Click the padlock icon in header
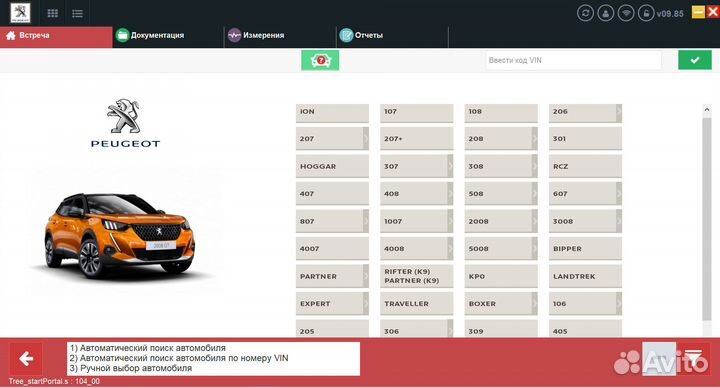This screenshot has height=388, width=720. [x=646, y=13]
